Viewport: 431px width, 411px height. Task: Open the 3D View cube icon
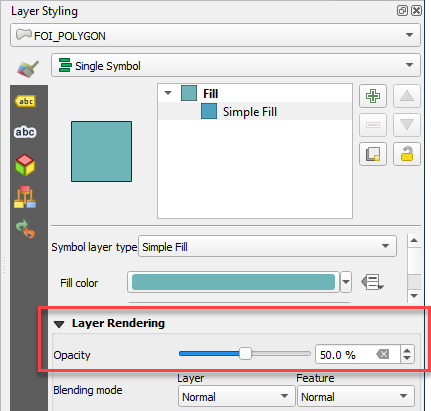[25, 165]
